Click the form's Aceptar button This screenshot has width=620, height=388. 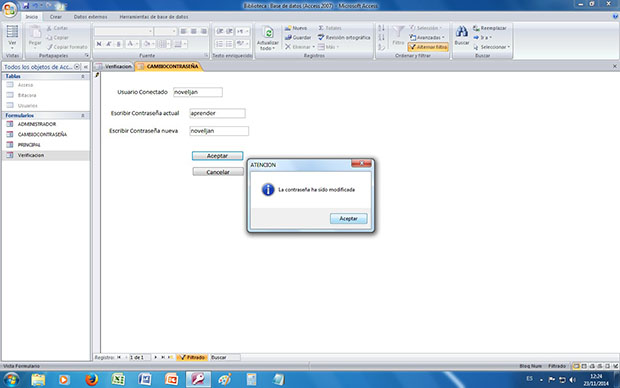point(217,156)
